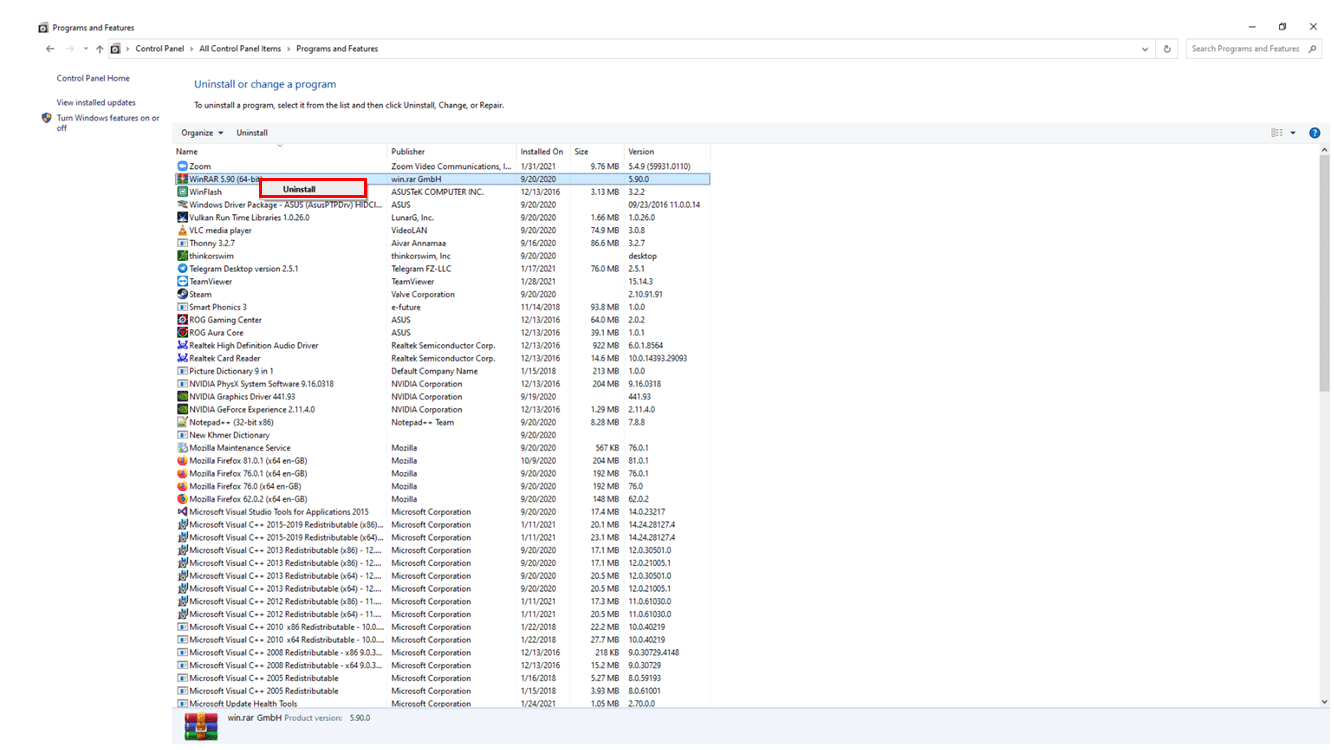Click the large WinRAR icon in the details pane

[x=201, y=727]
